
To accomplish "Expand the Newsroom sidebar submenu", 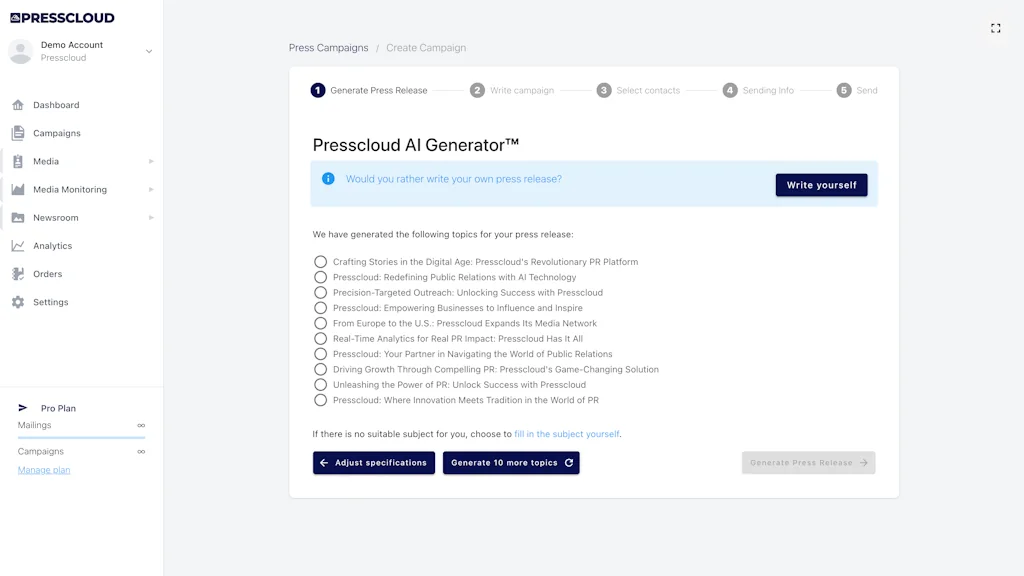I will (151, 217).
